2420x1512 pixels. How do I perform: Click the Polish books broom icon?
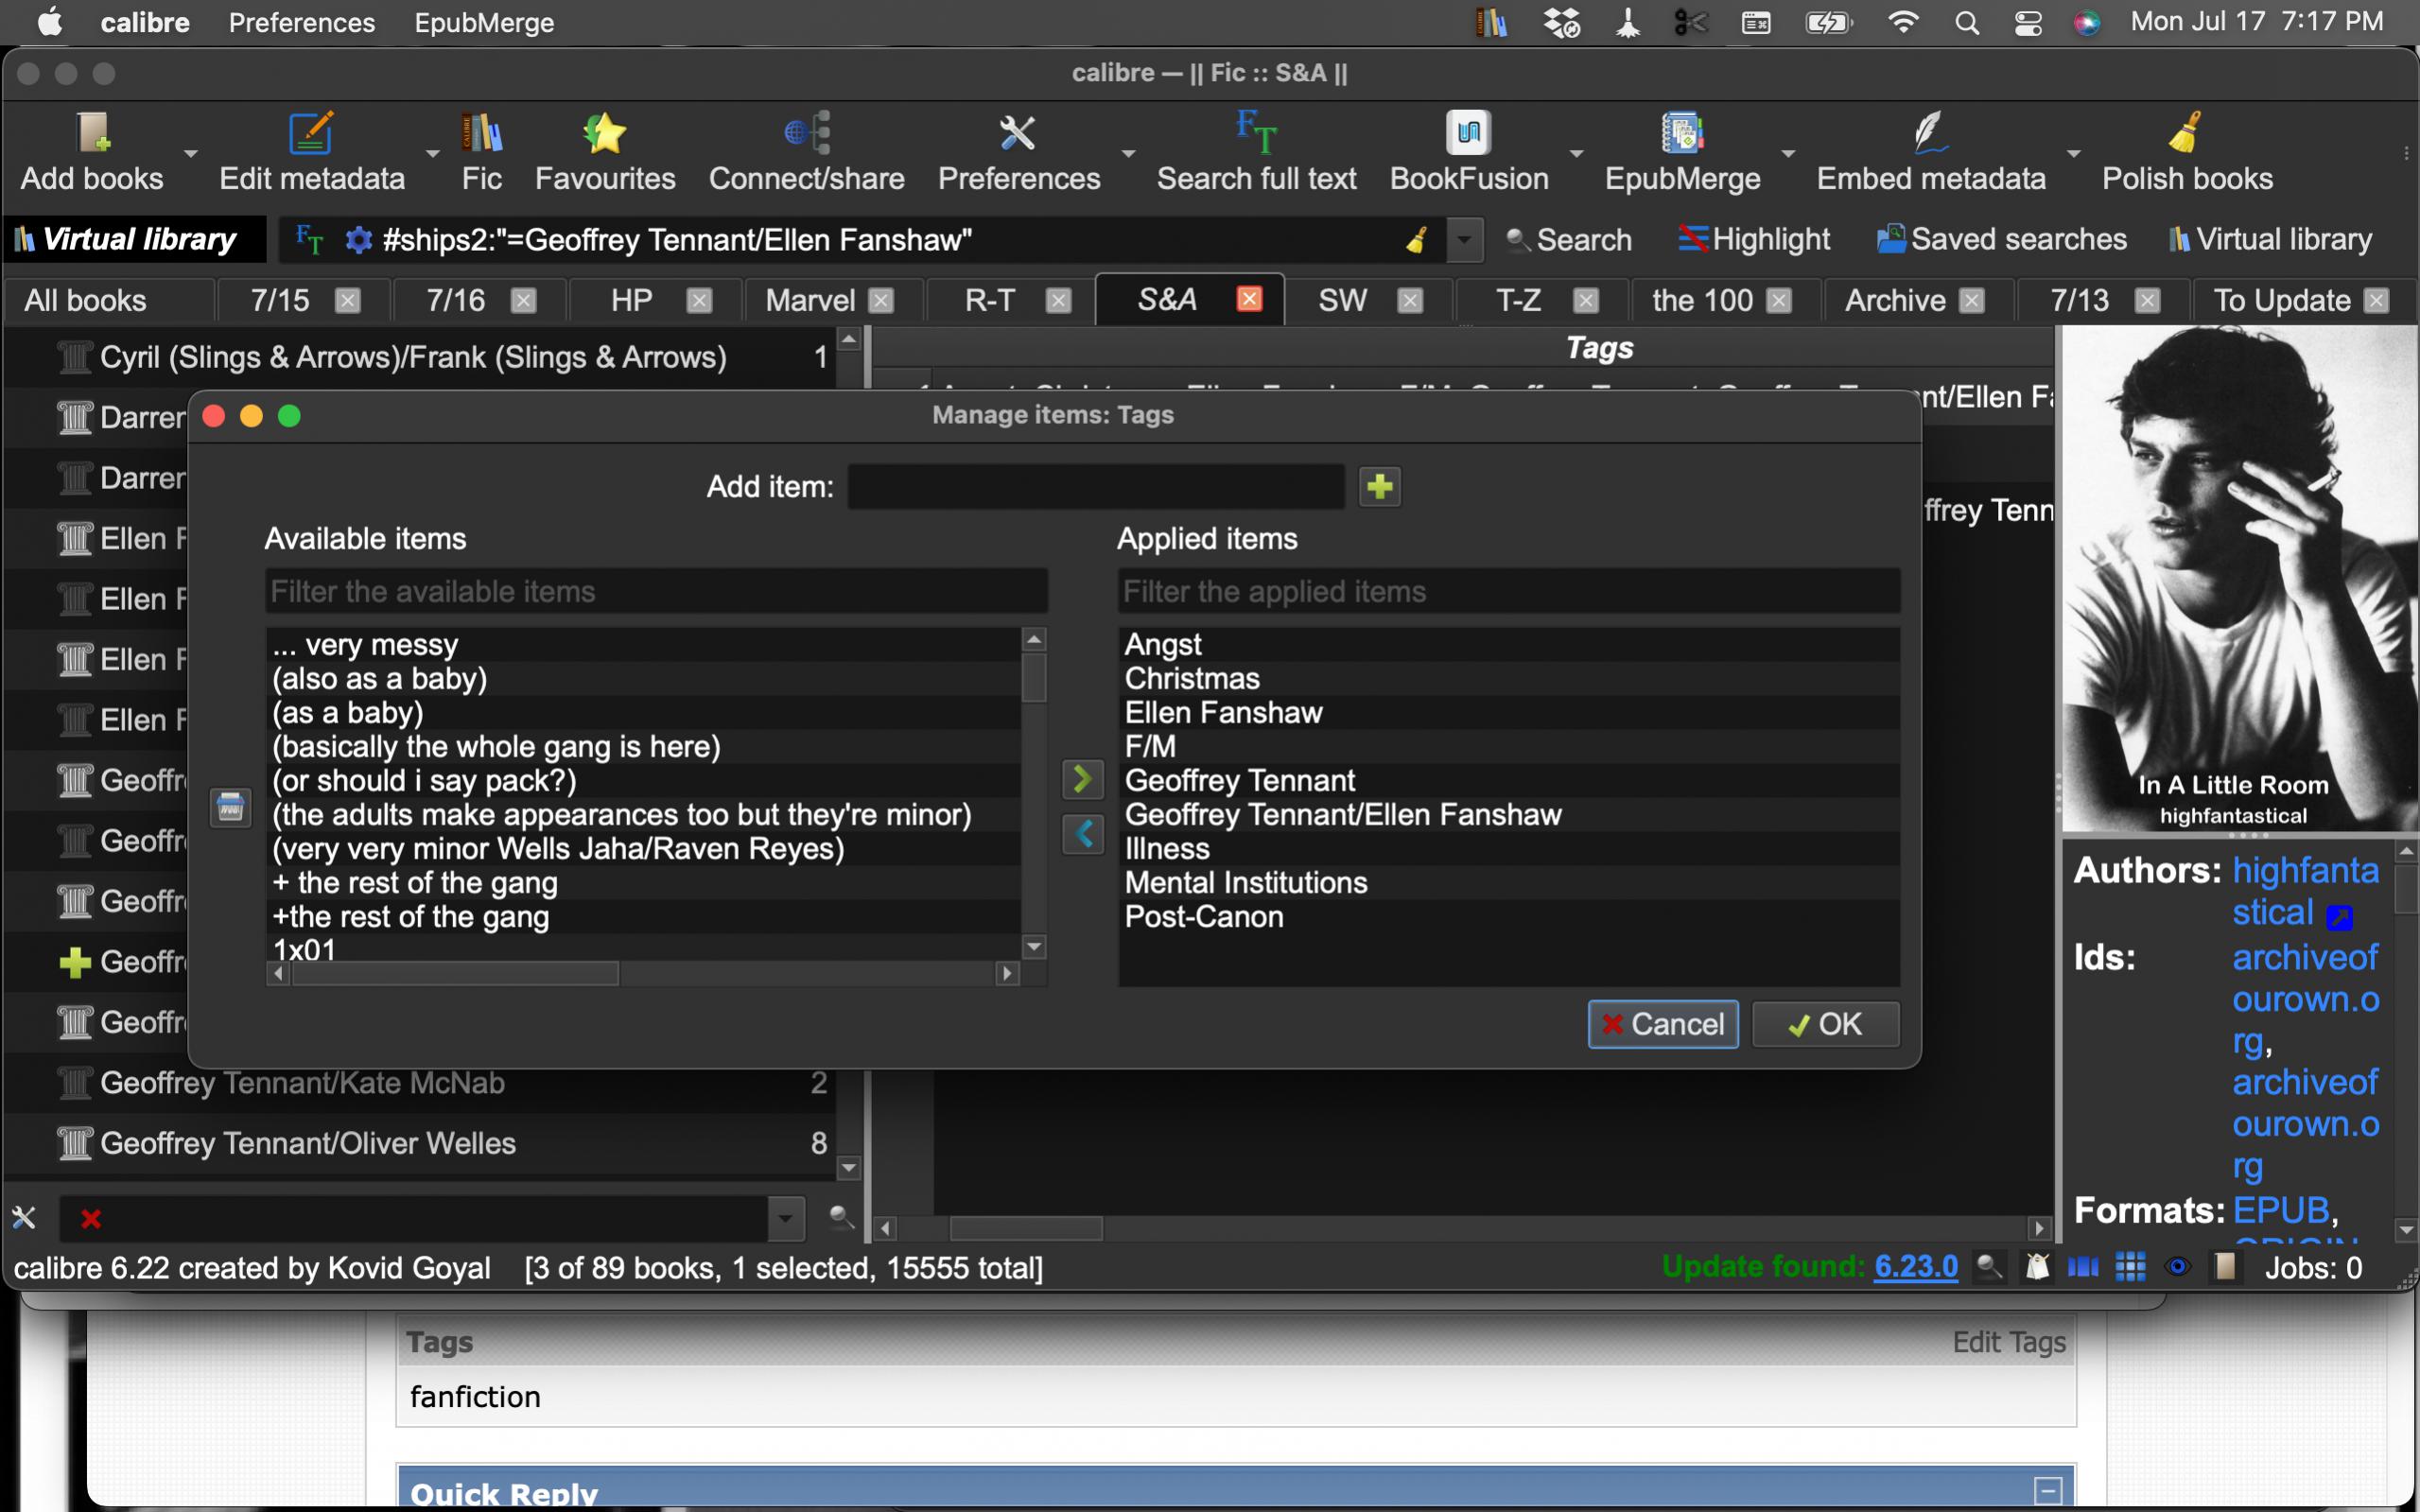point(2186,134)
